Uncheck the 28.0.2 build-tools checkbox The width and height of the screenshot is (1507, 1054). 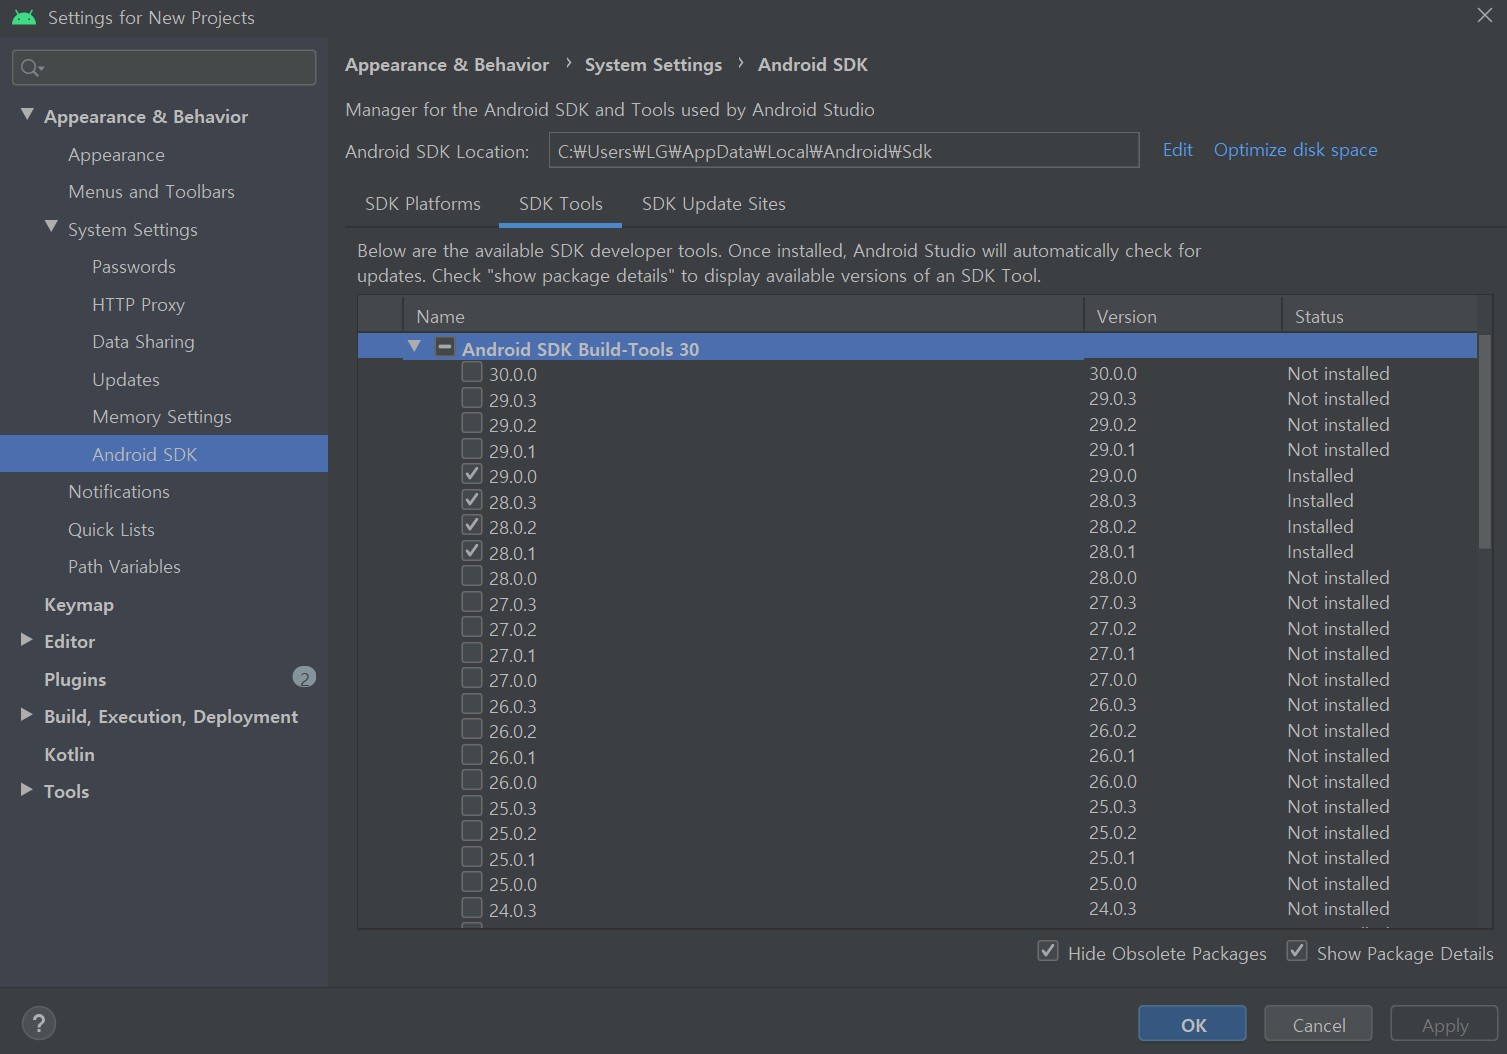tap(472, 525)
